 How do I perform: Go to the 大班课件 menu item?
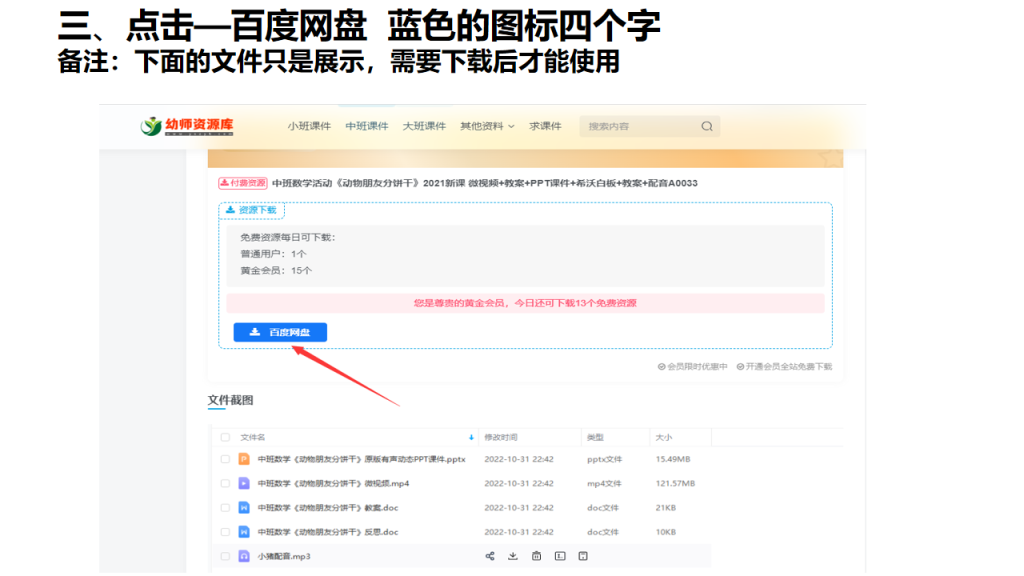pos(424,127)
